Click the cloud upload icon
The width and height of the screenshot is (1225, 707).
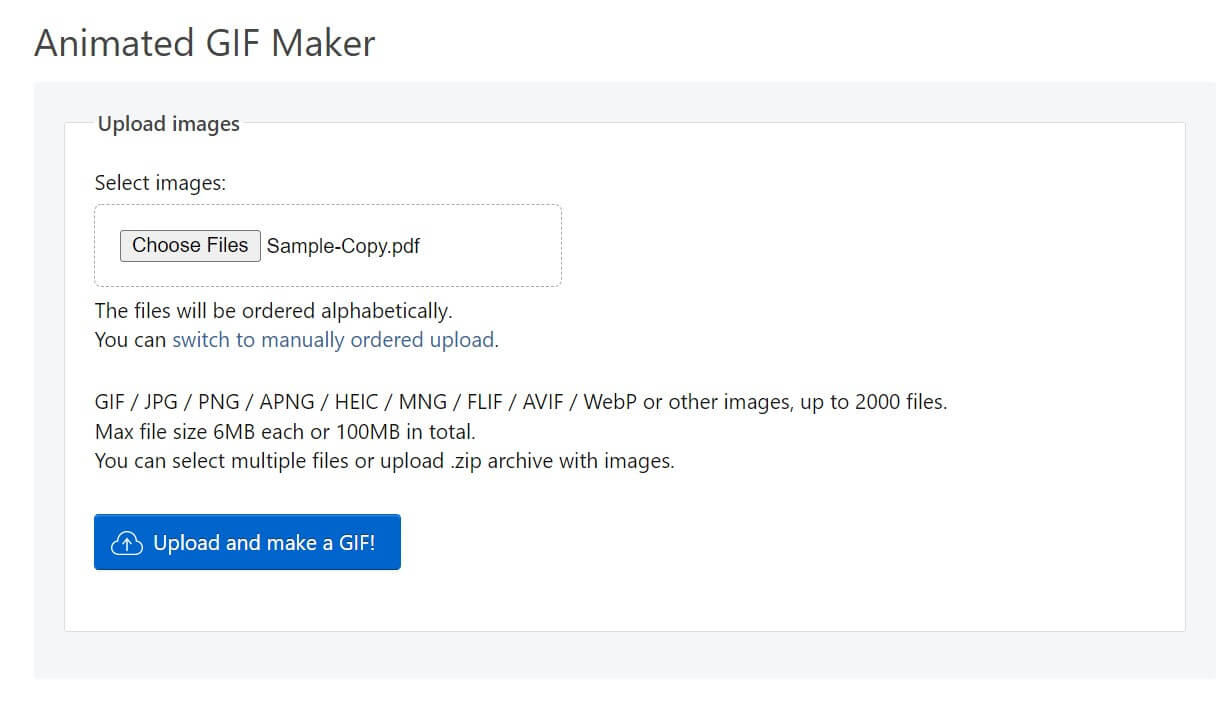[126, 543]
